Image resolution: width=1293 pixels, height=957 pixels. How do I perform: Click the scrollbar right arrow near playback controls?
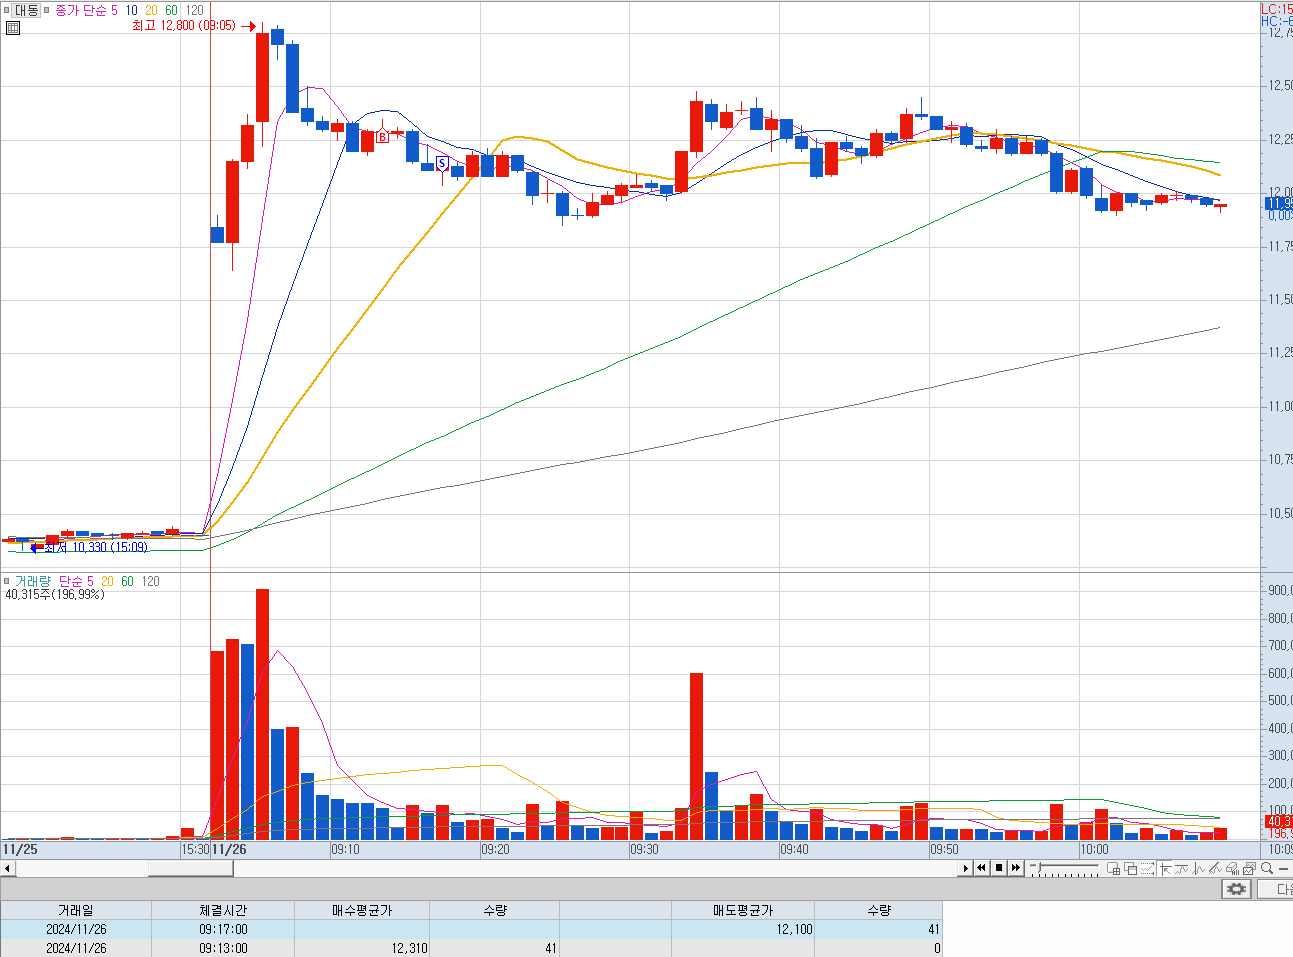pyautogui.click(x=965, y=868)
